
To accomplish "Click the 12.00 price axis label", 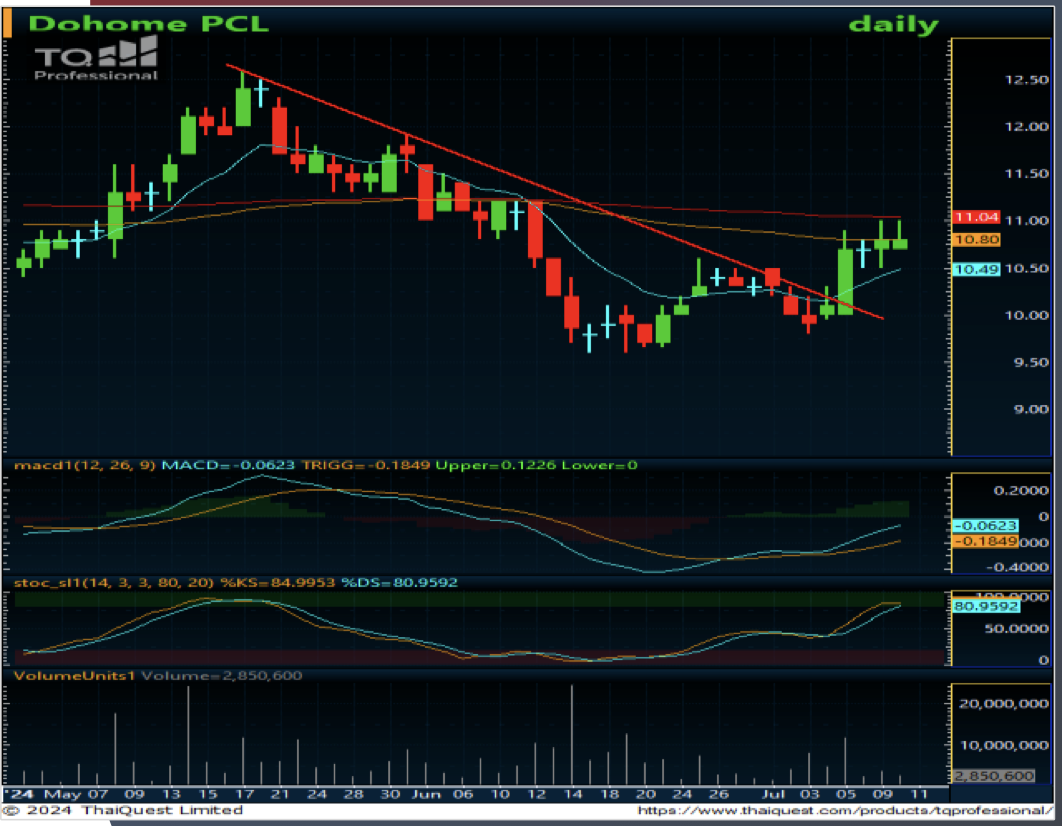I will tap(1027, 127).
